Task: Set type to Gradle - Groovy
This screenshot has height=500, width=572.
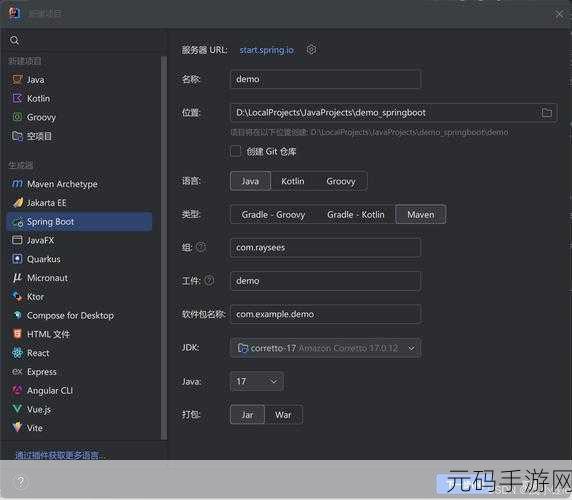Action: [273, 214]
